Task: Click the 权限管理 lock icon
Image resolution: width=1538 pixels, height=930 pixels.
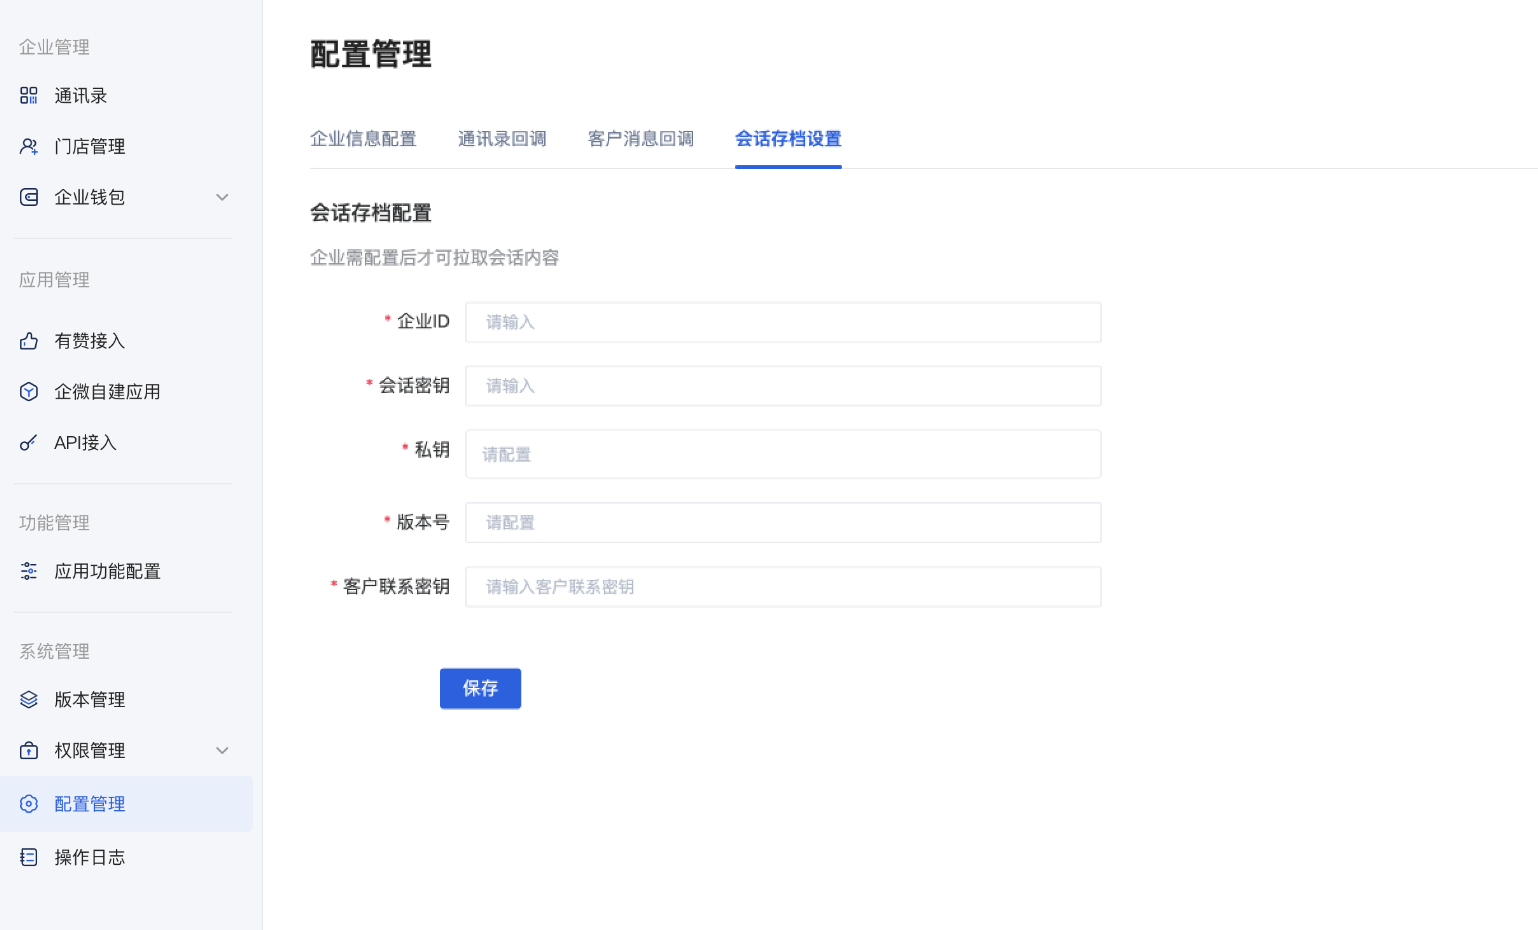Action: coord(29,751)
